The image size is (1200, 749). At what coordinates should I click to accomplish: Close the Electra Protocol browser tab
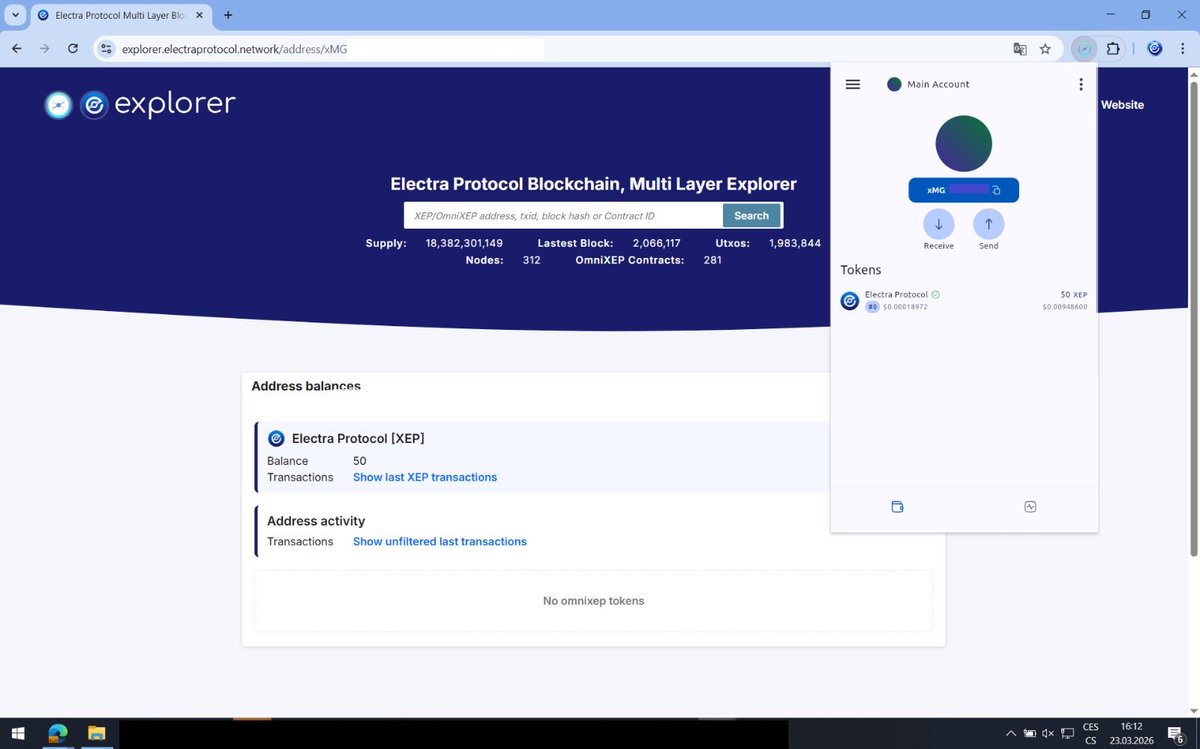point(199,15)
